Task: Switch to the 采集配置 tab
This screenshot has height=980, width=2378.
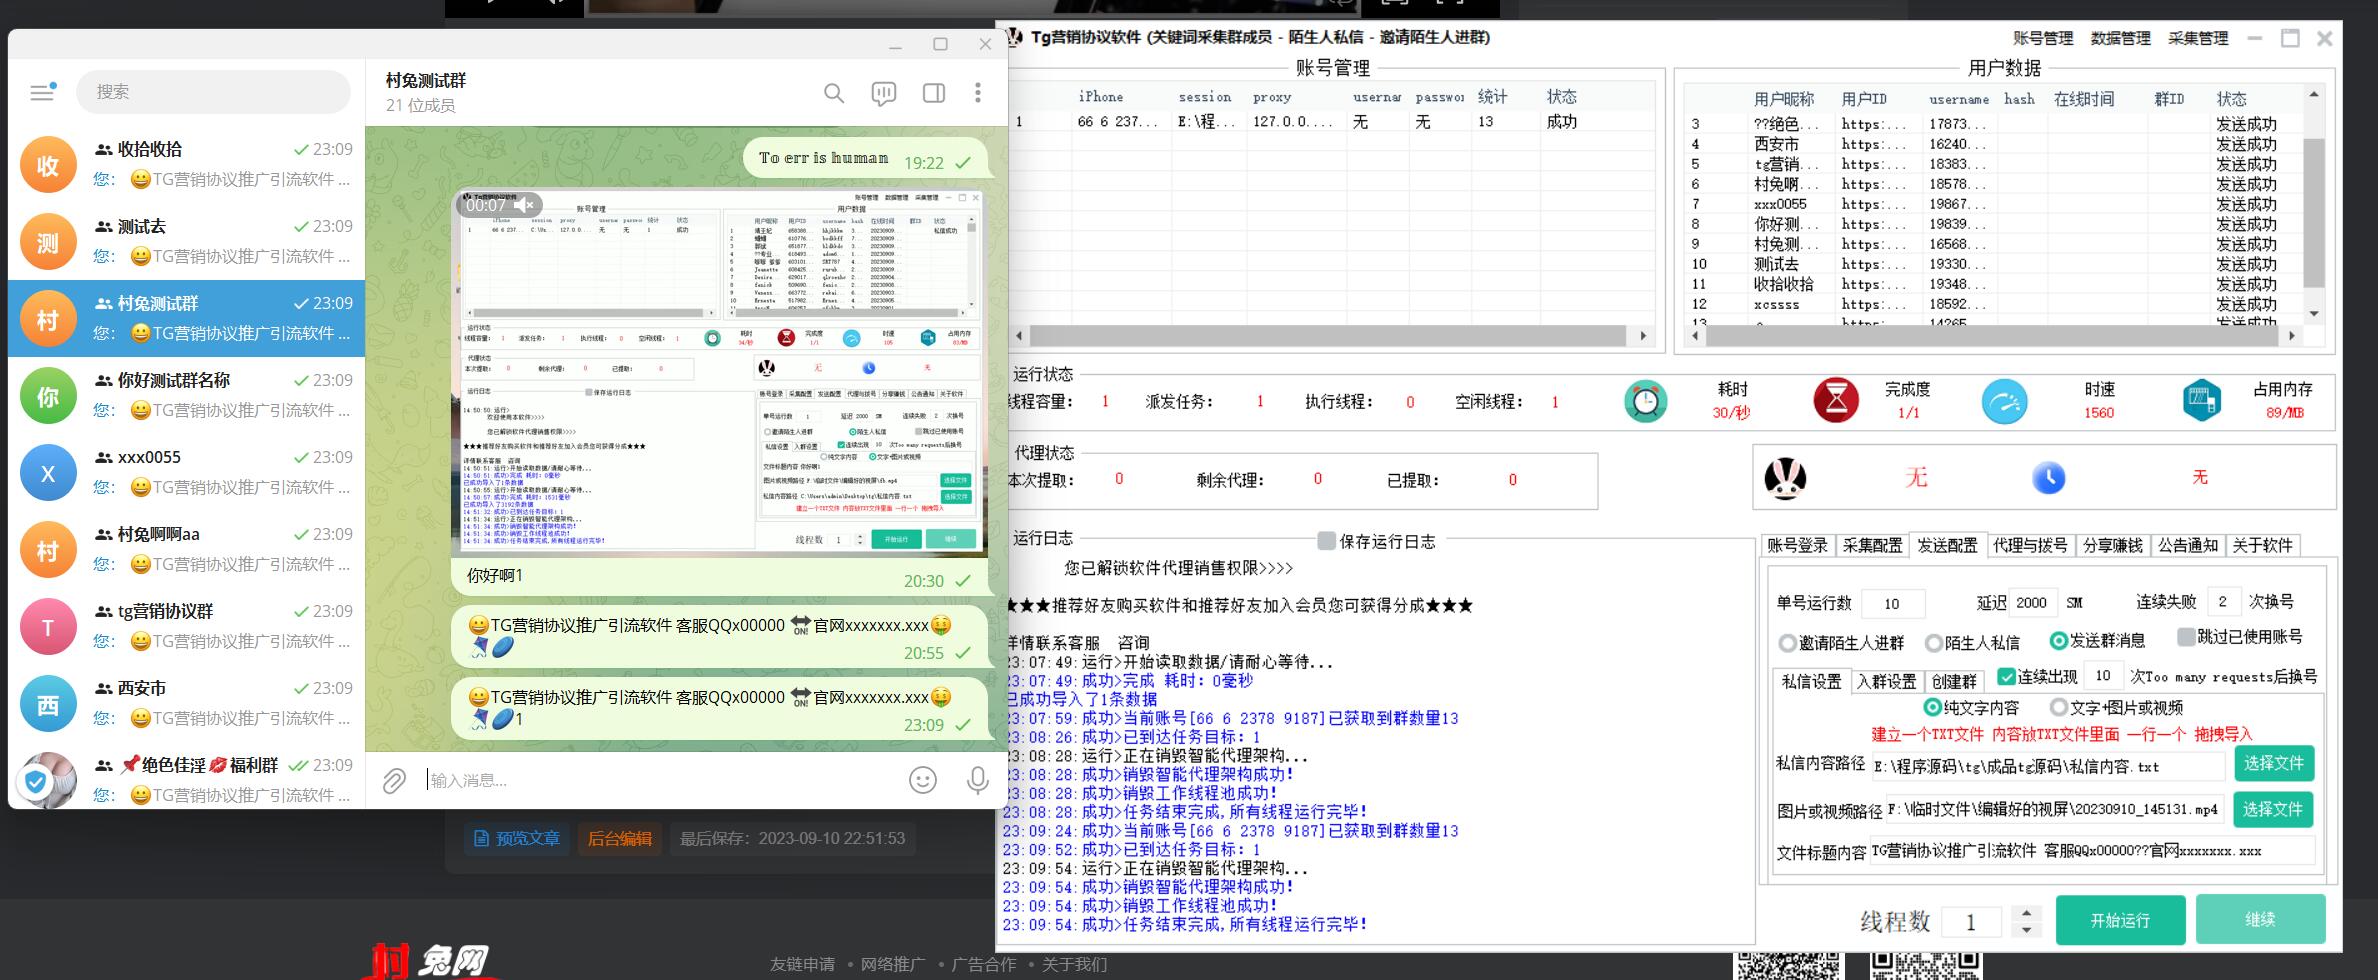Action: tap(1872, 545)
